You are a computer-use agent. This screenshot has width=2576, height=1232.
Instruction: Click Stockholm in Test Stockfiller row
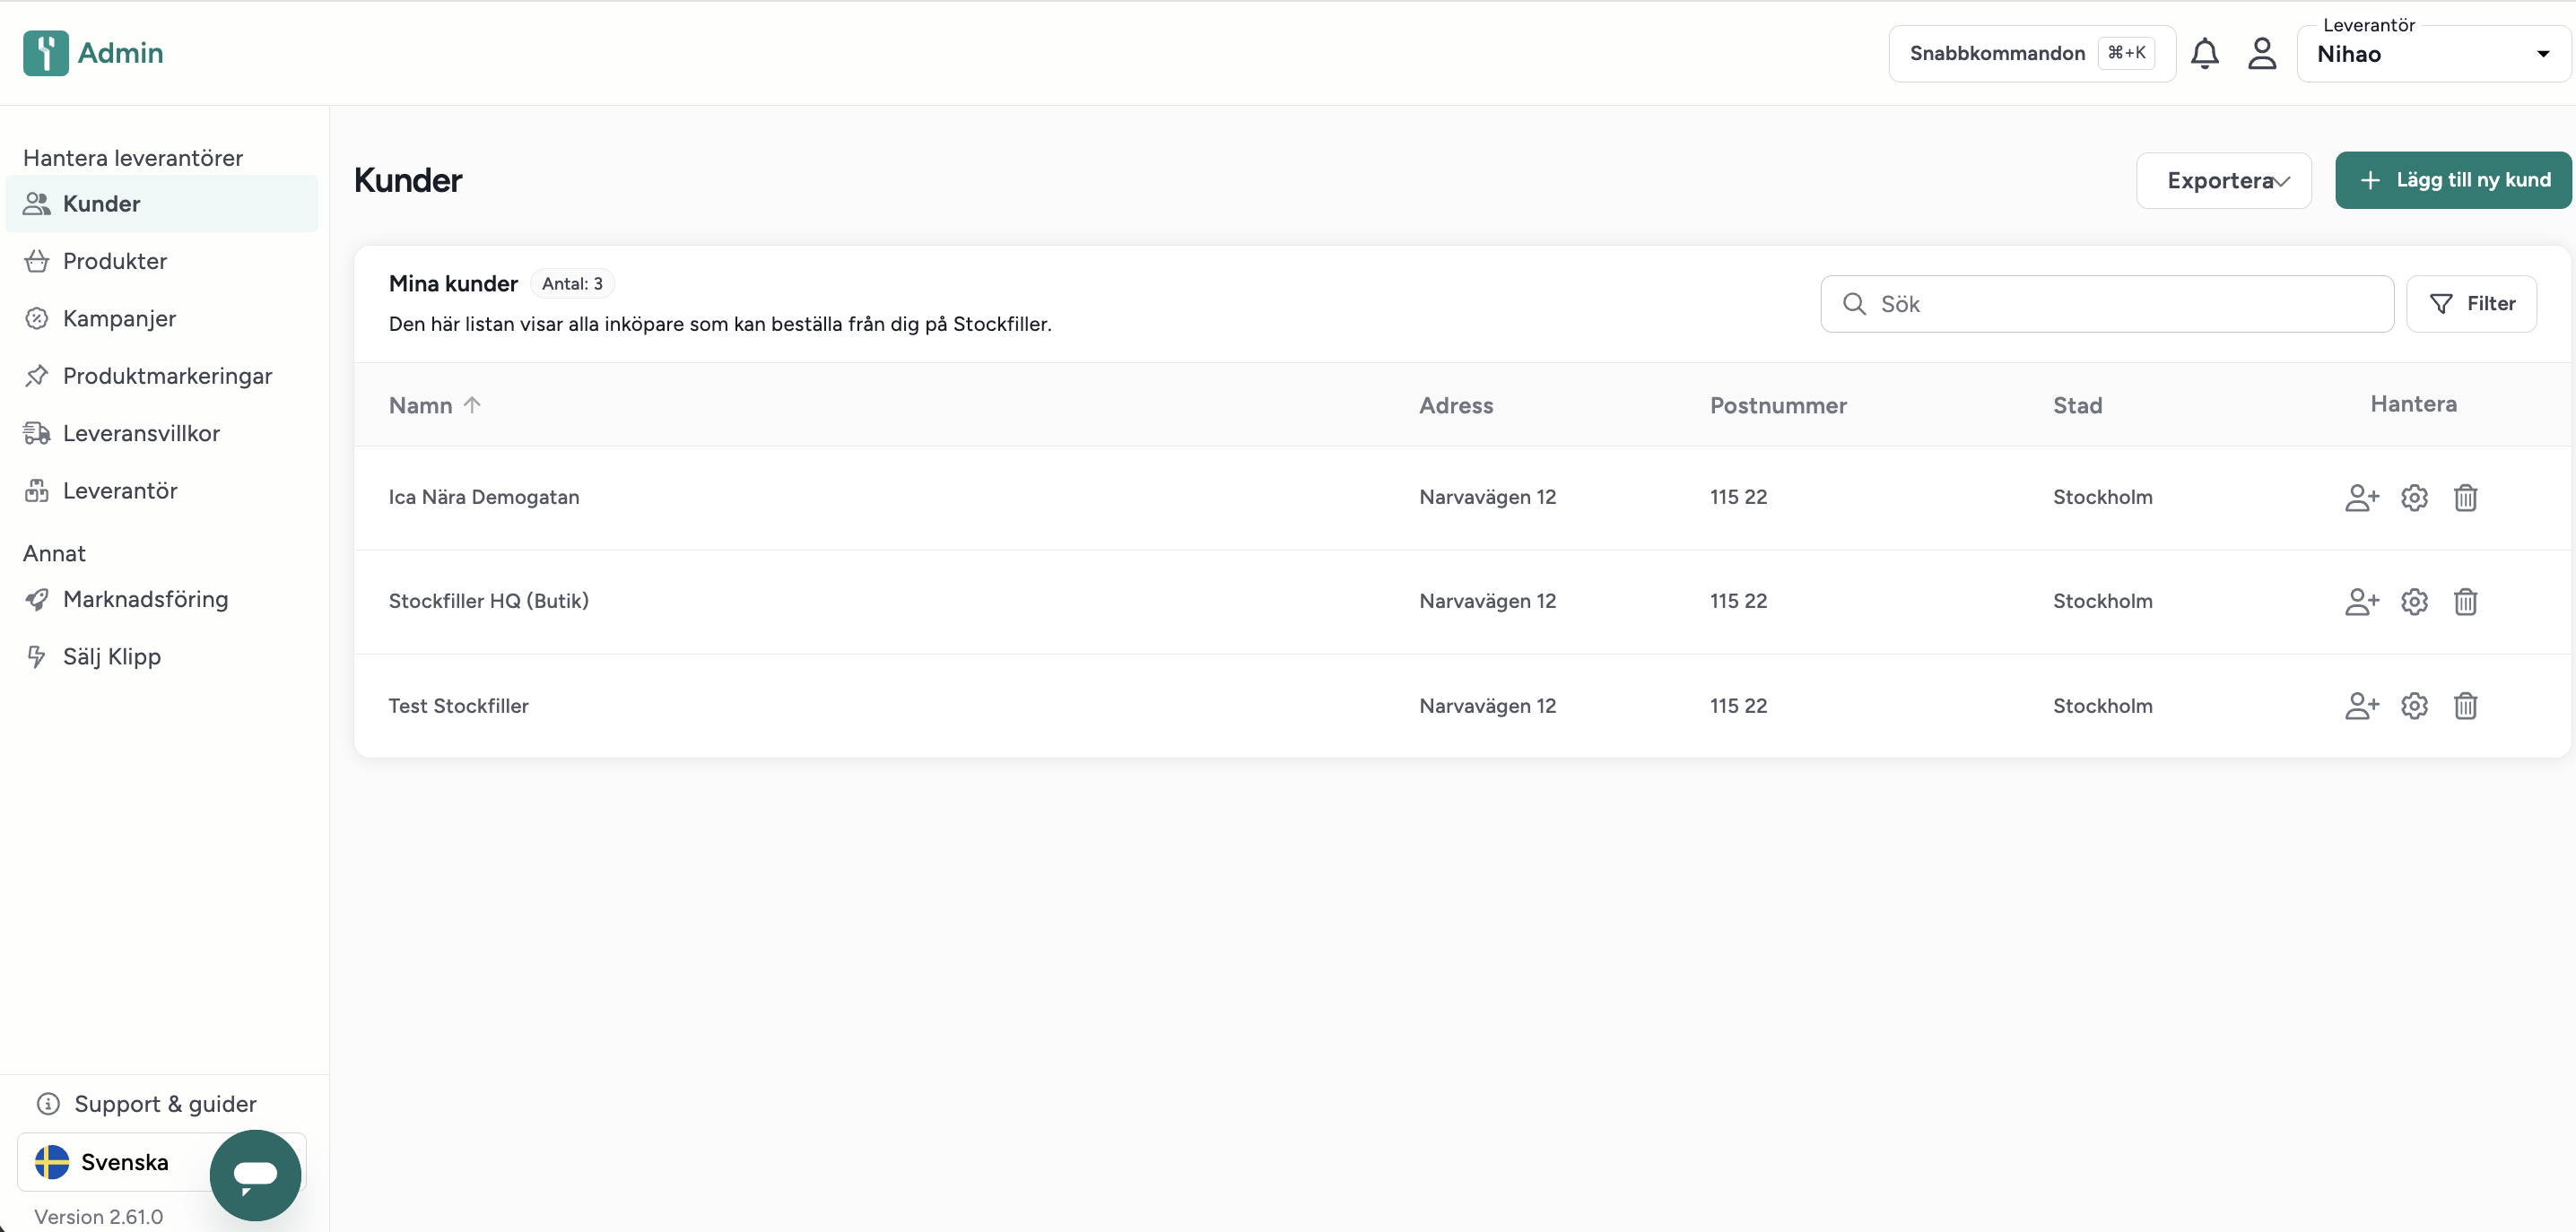[2103, 706]
